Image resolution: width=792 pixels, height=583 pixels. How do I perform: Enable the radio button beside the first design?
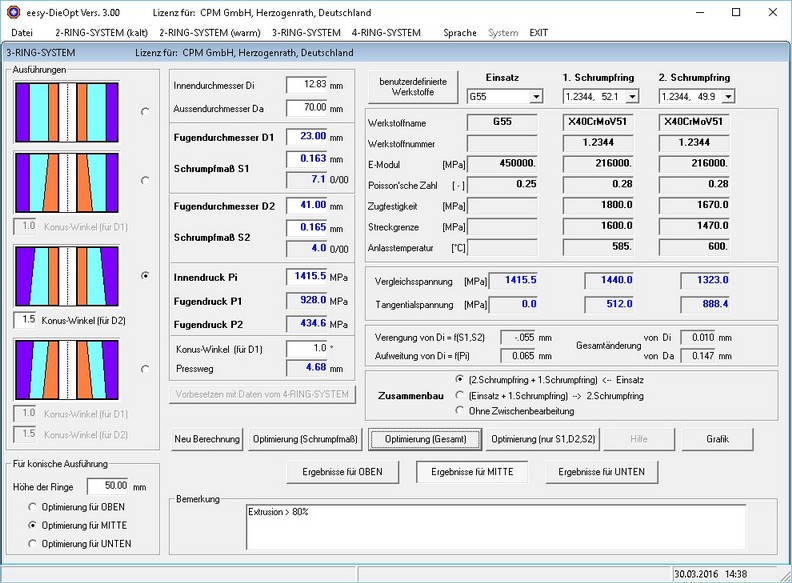tap(146, 111)
